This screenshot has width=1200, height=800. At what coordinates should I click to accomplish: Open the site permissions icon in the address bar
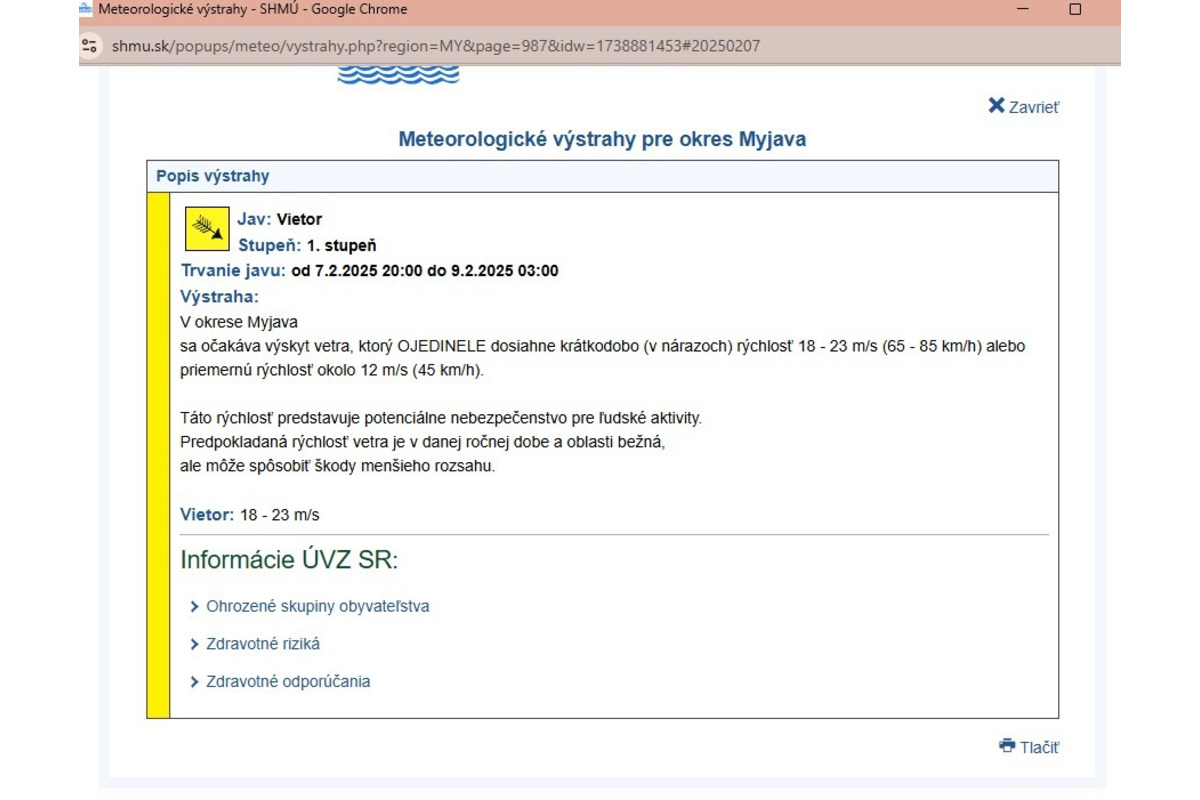click(x=90, y=45)
